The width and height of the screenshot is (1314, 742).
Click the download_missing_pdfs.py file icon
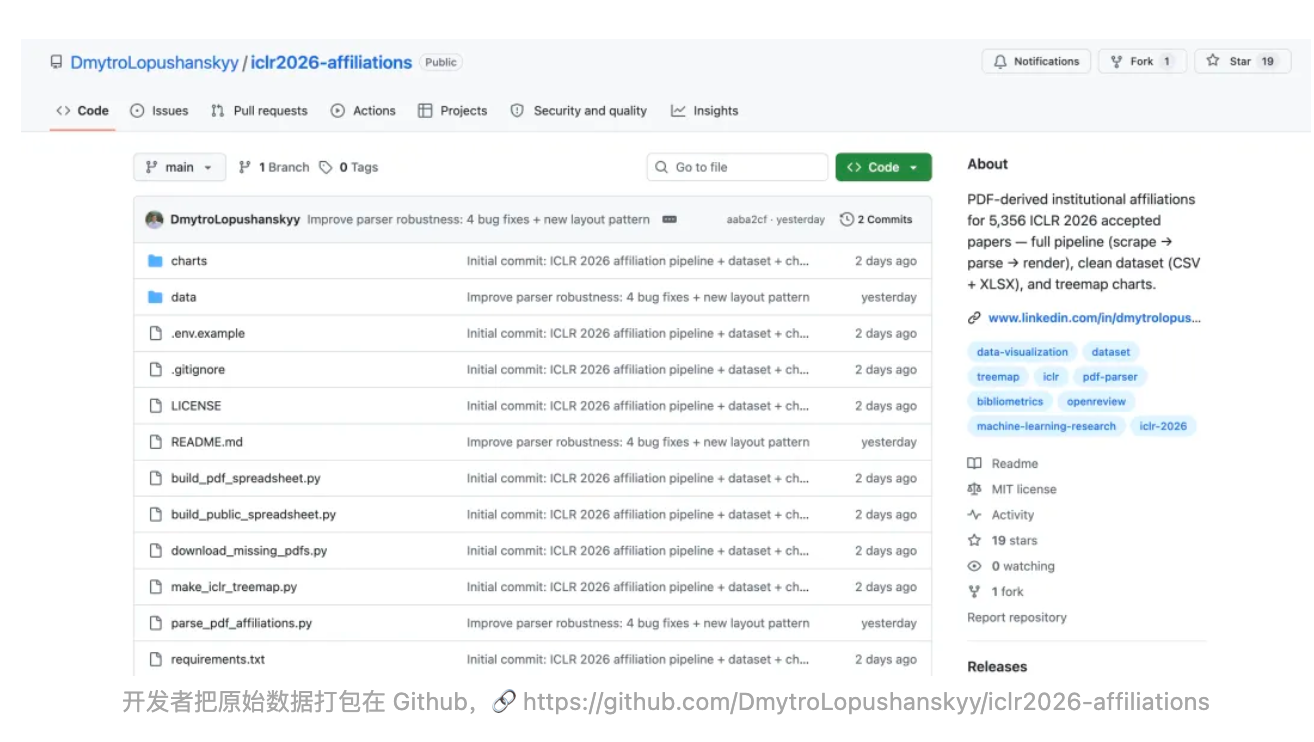155,551
